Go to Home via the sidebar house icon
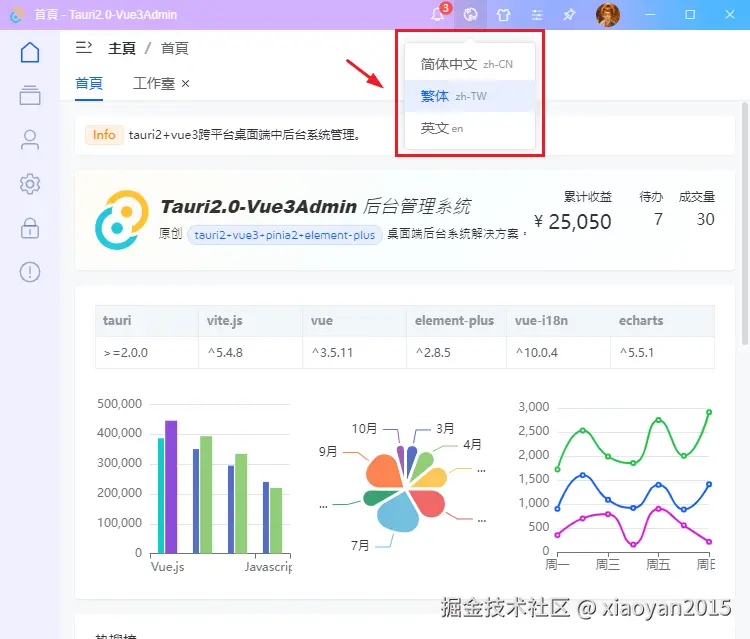This screenshot has width=750, height=639. point(30,52)
